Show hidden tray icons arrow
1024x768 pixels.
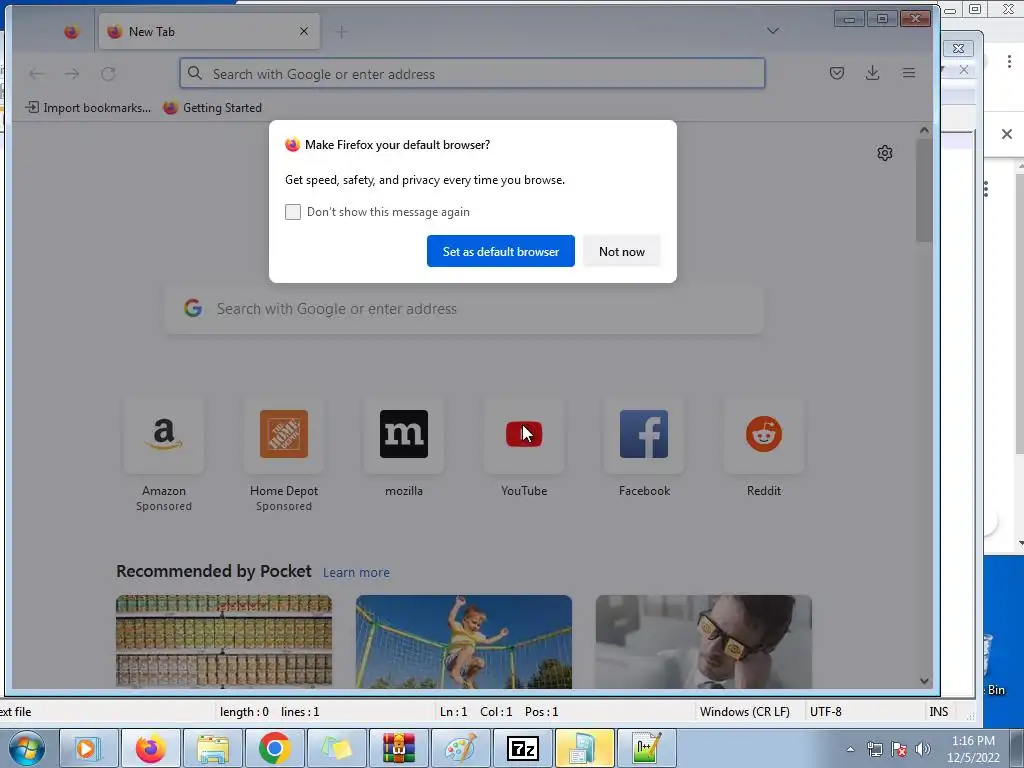pyautogui.click(x=850, y=749)
